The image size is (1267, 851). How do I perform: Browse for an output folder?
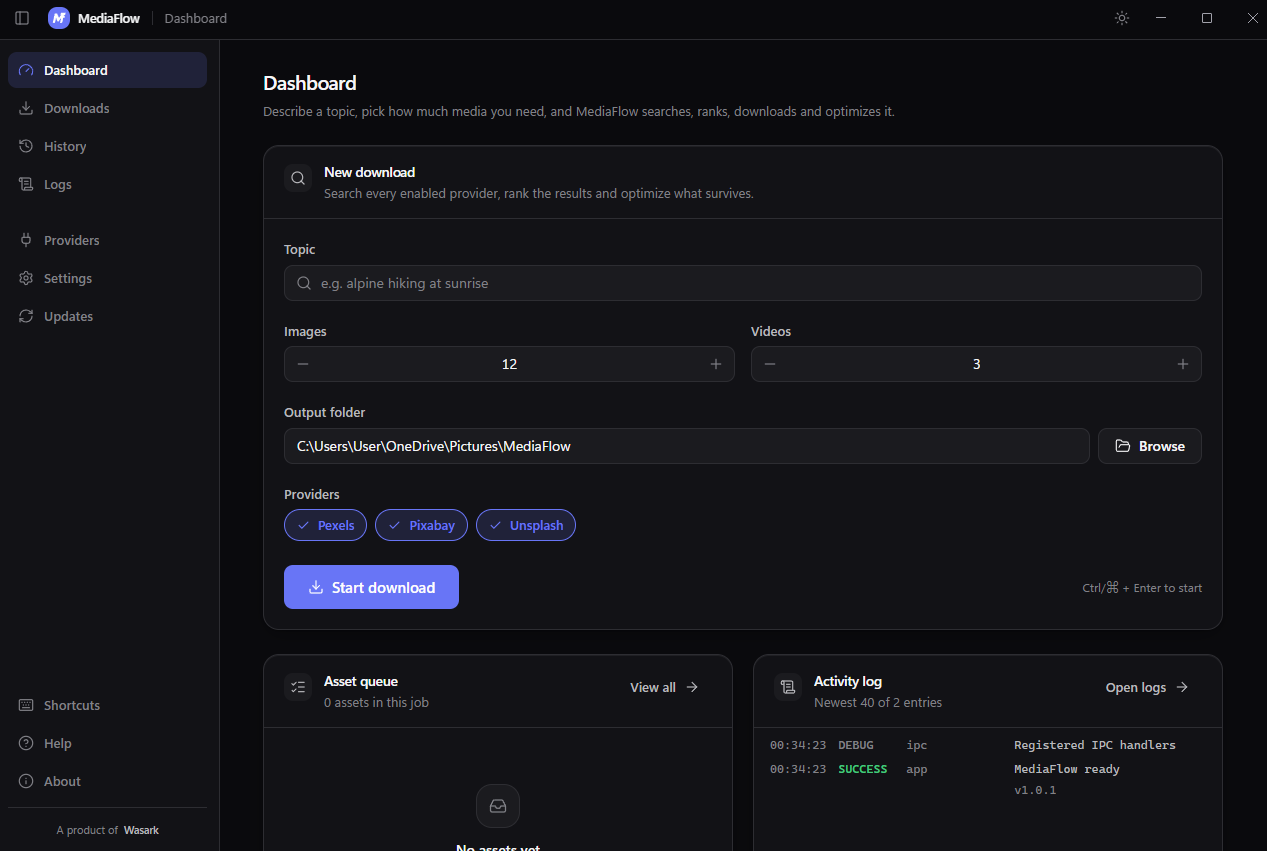click(1150, 446)
